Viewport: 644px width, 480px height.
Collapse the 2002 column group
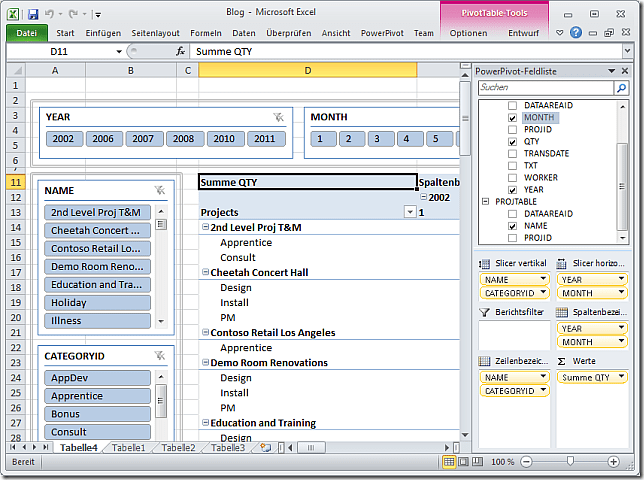pos(423,197)
